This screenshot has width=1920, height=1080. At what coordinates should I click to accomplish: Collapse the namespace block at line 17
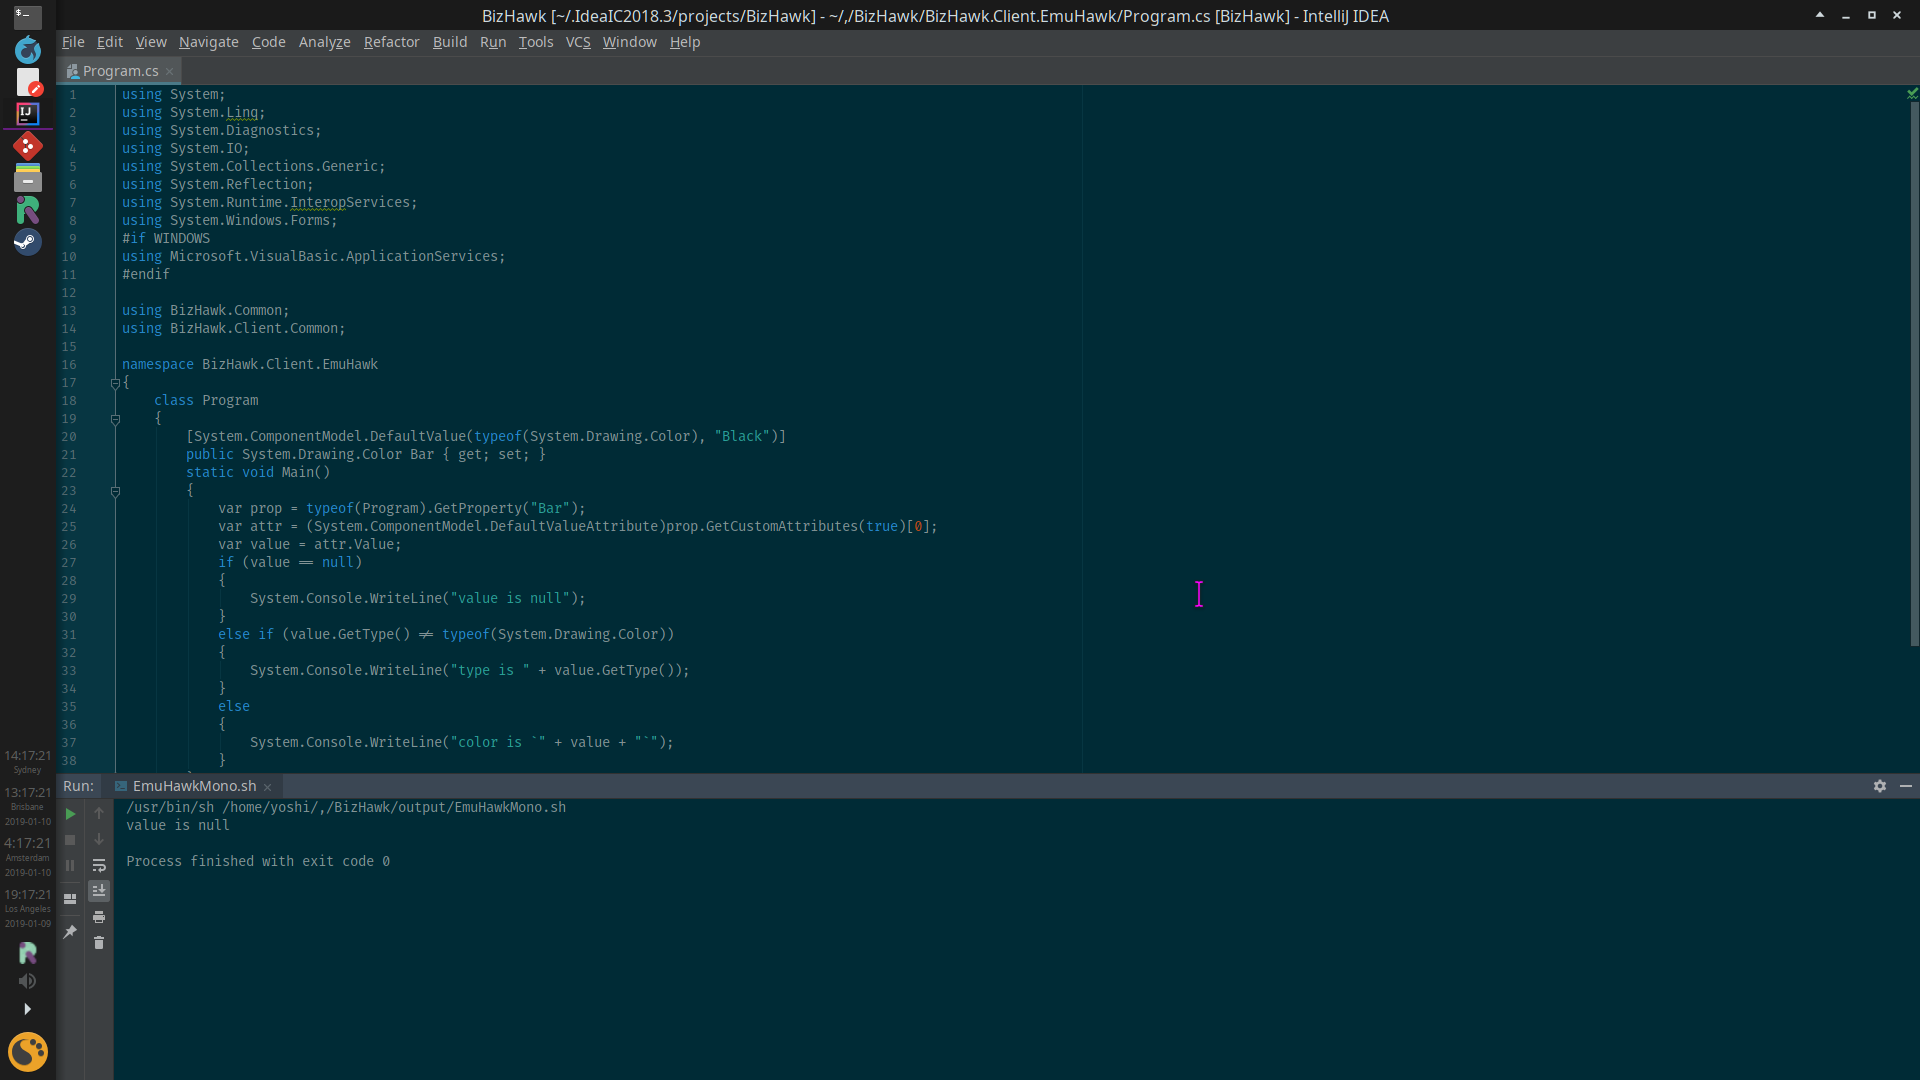coord(116,383)
